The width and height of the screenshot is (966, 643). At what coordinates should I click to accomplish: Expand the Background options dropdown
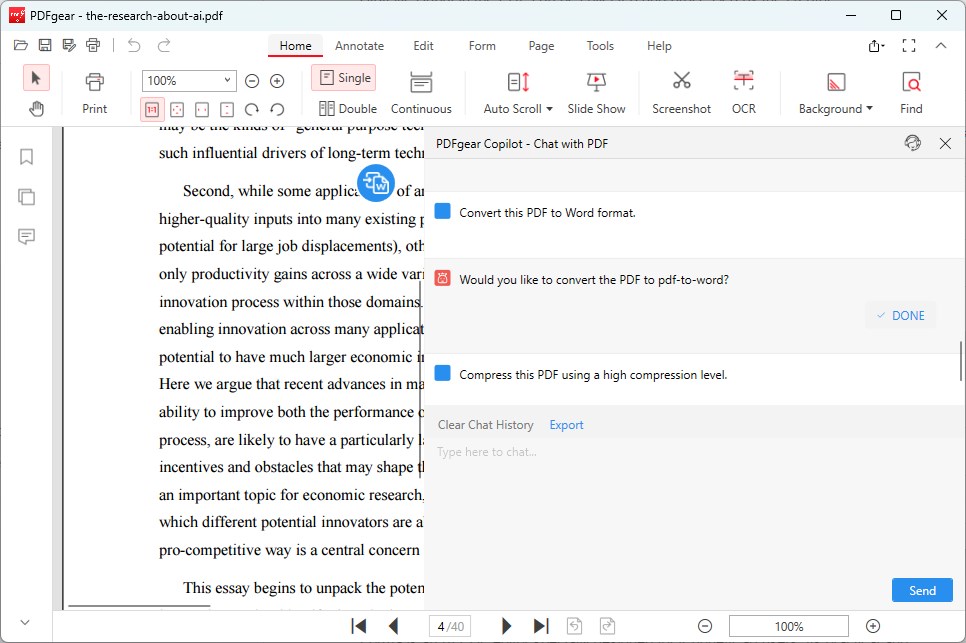869,109
